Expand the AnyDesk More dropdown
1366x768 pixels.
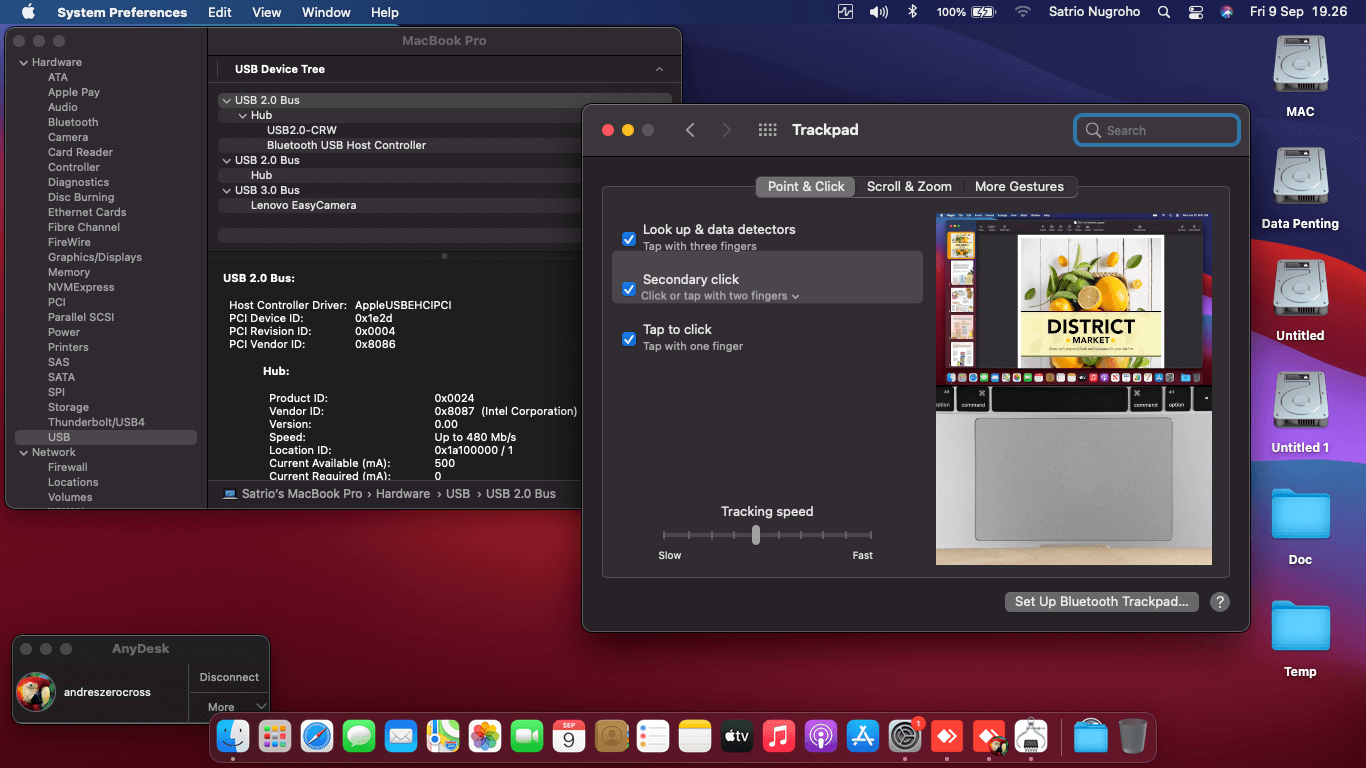click(x=237, y=707)
